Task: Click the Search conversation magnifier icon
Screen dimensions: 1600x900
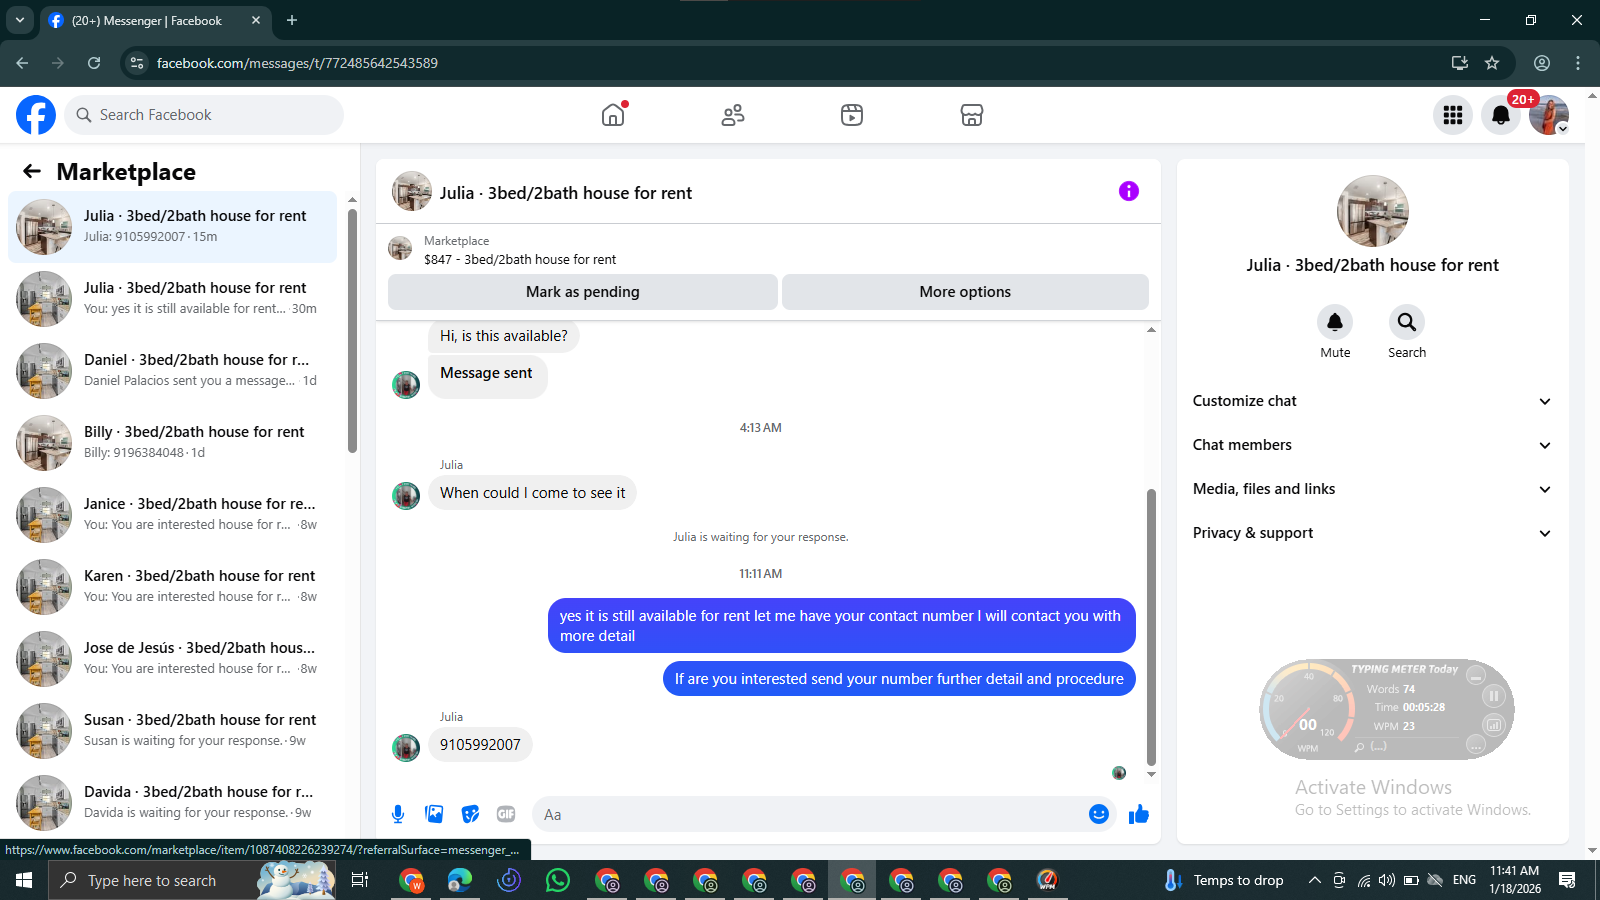Action: [x=1407, y=322]
